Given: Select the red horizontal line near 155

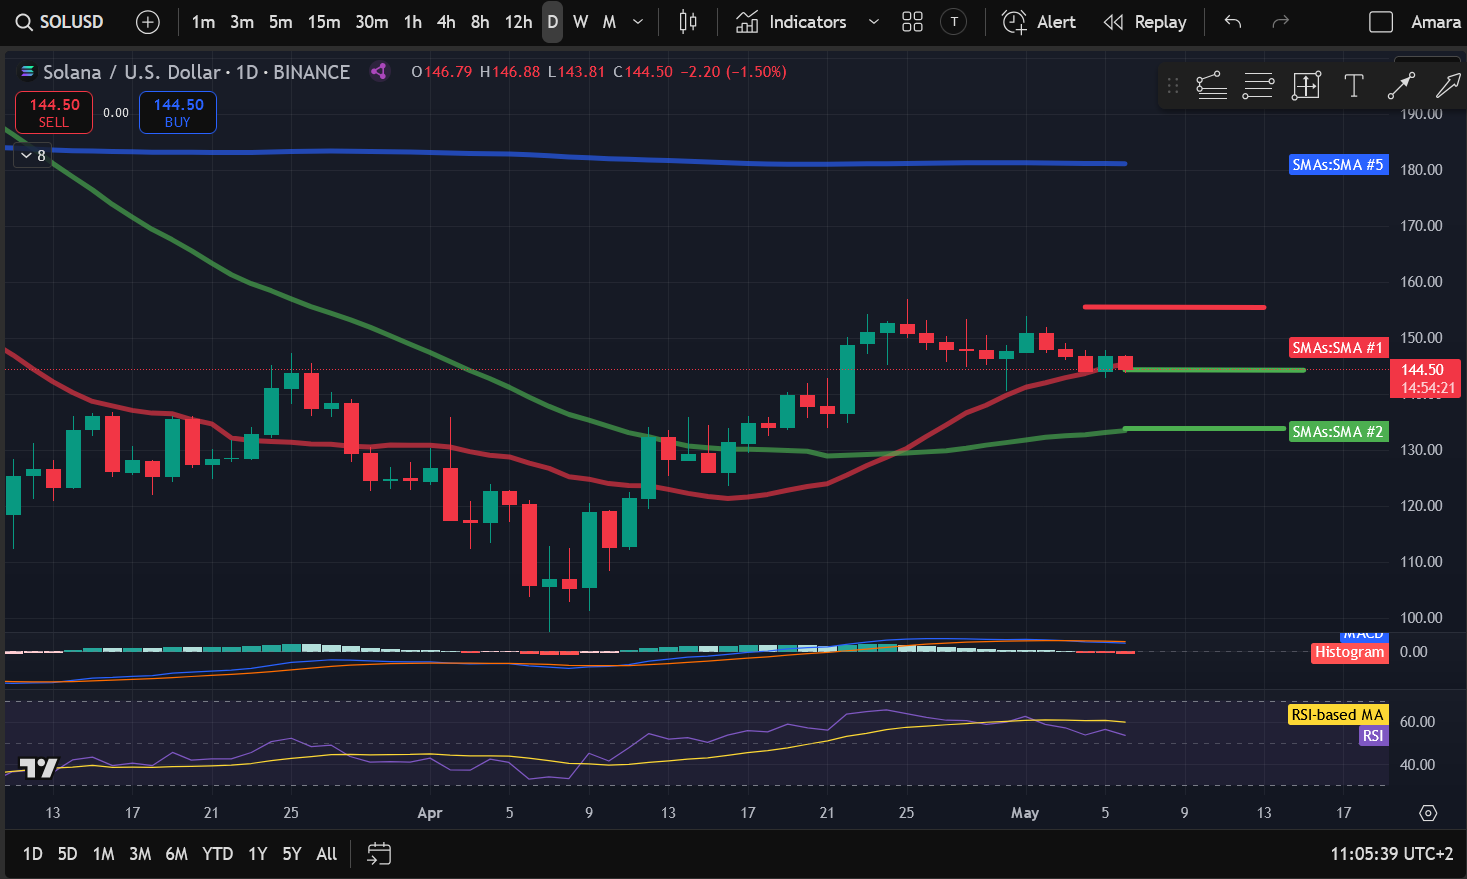Looking at the screenshot, I should [1174, 307].
